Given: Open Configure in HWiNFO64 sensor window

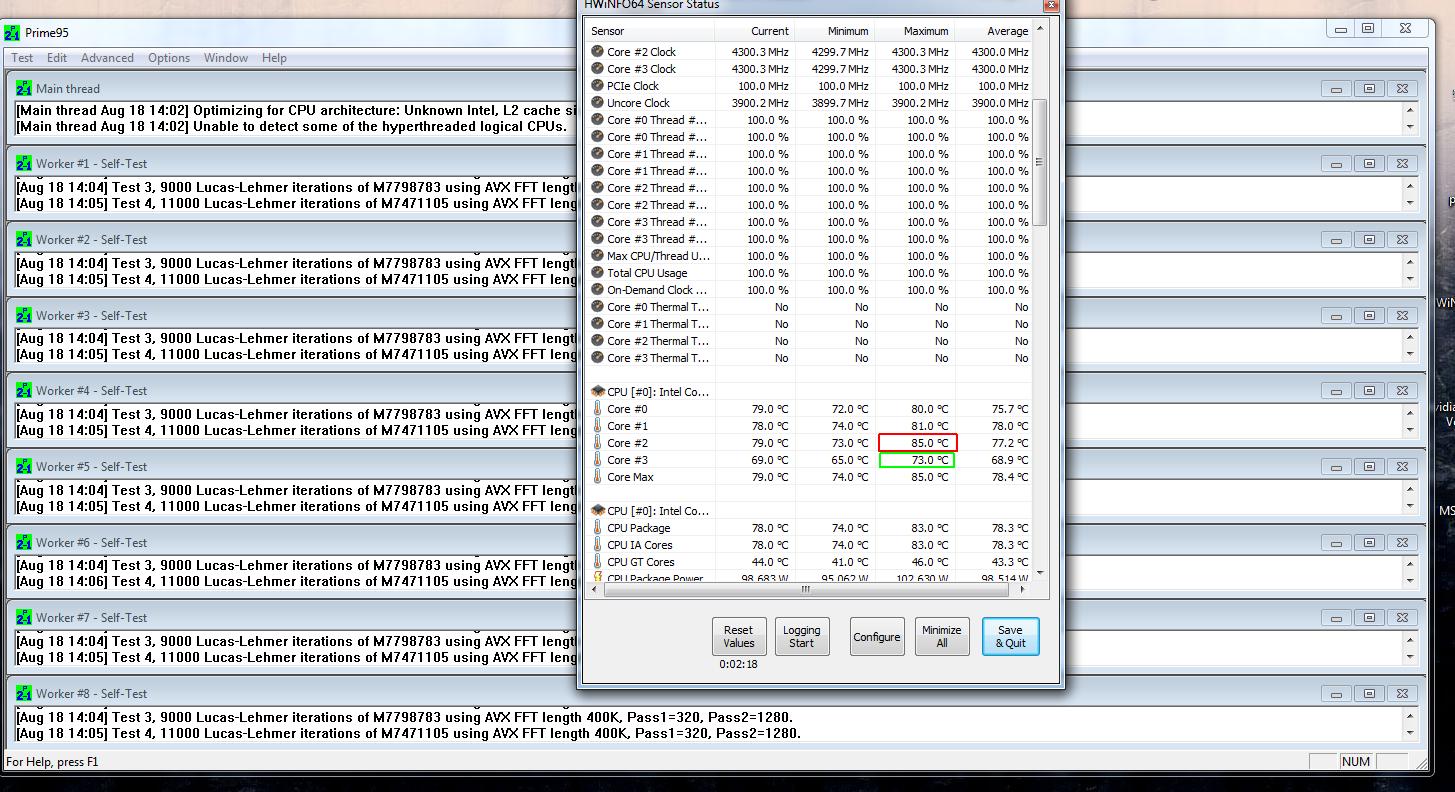Looking at the screenshot, I should pyautogui.click(x=877, y=636).
